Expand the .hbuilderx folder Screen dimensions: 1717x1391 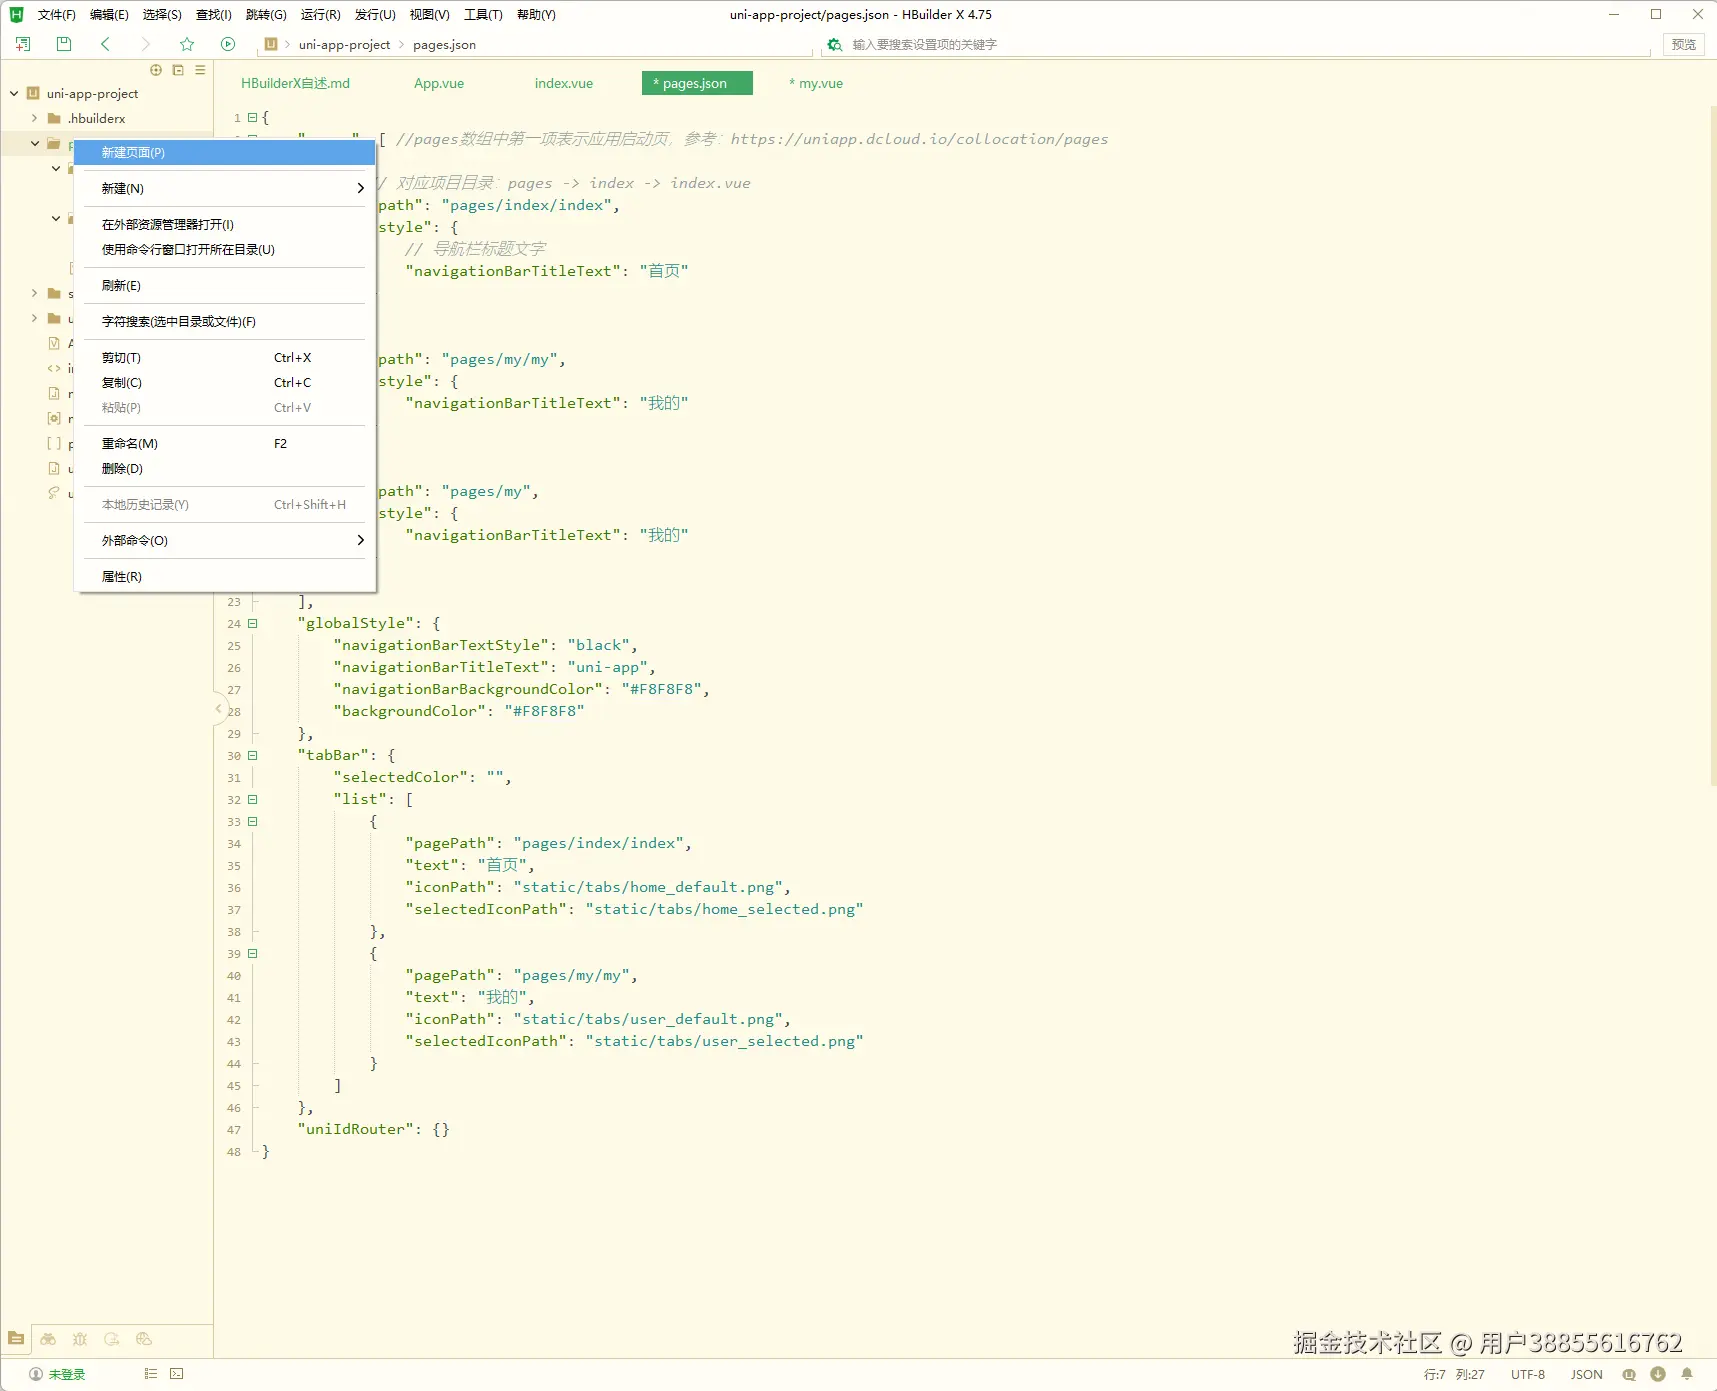[34, 118]
